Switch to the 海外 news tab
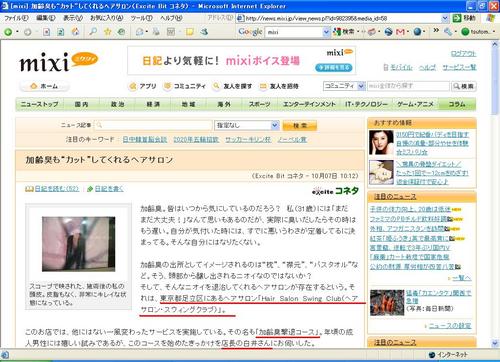 point(224,104)
